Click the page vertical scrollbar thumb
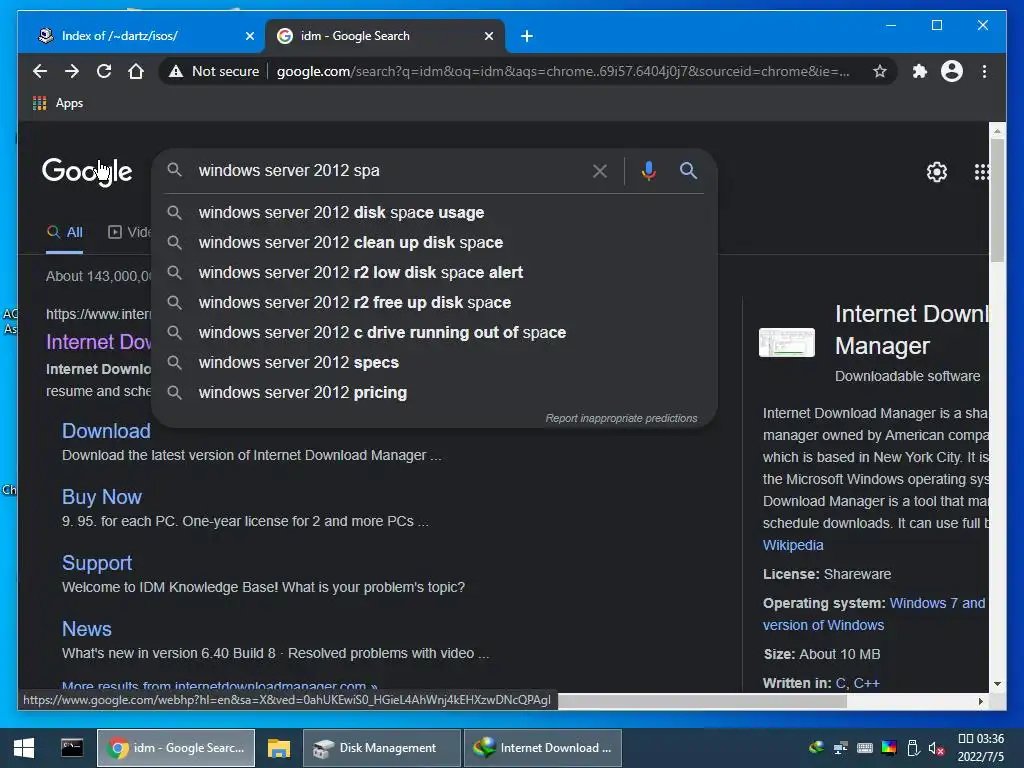Viewport: 1024px width, 768px height. click(x=997, y=200)
